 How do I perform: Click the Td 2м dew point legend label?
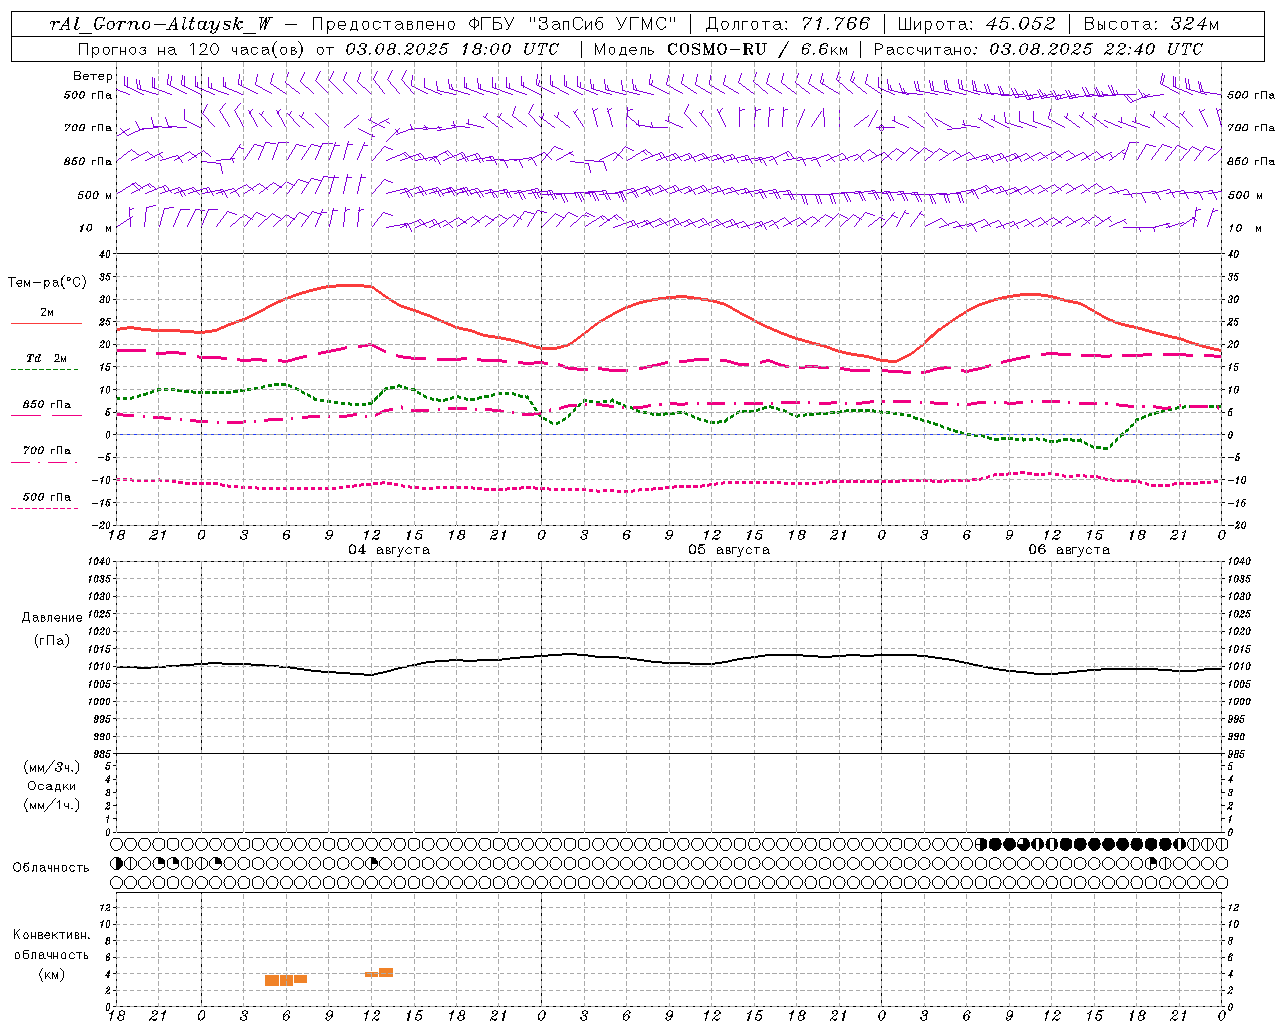(x=47, y=358)
